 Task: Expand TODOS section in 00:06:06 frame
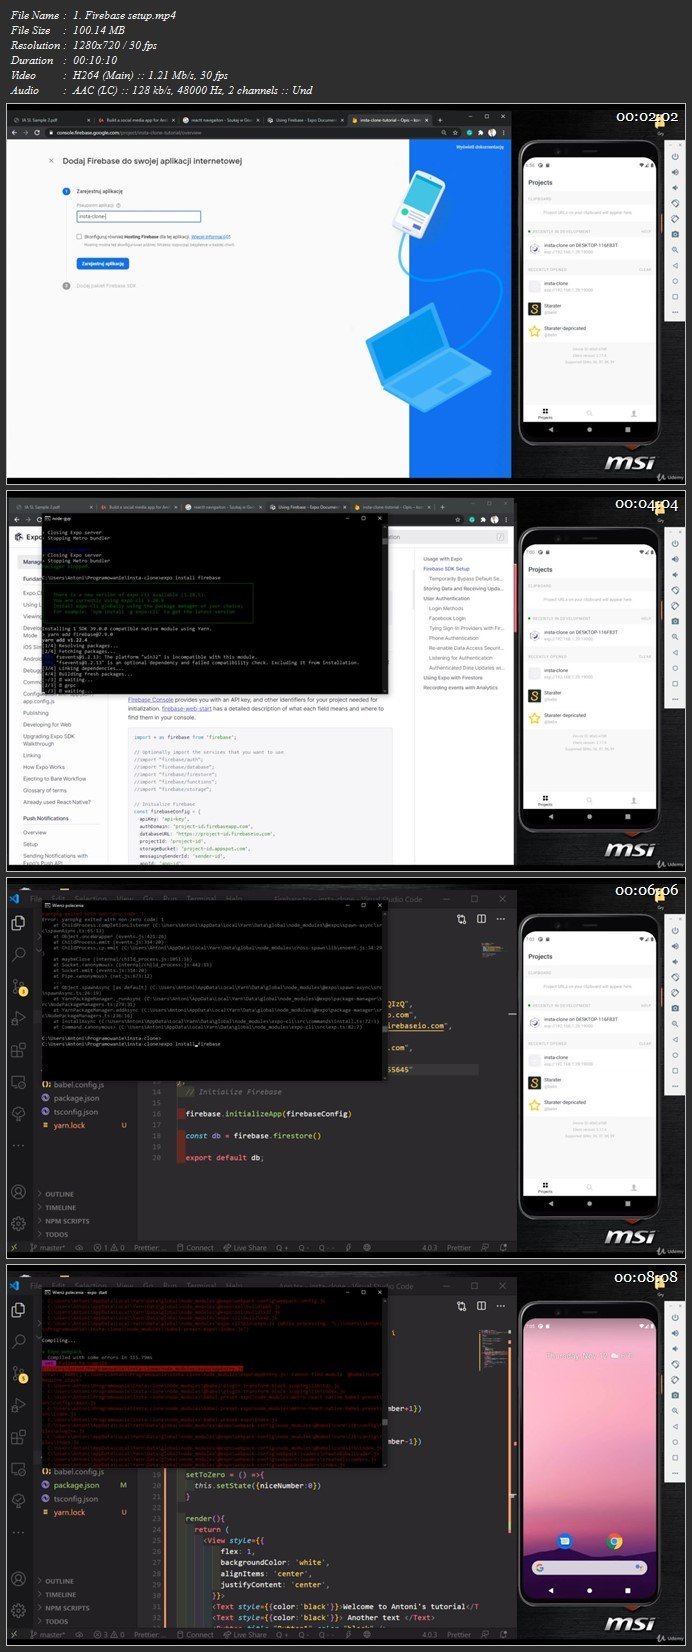57,1234
